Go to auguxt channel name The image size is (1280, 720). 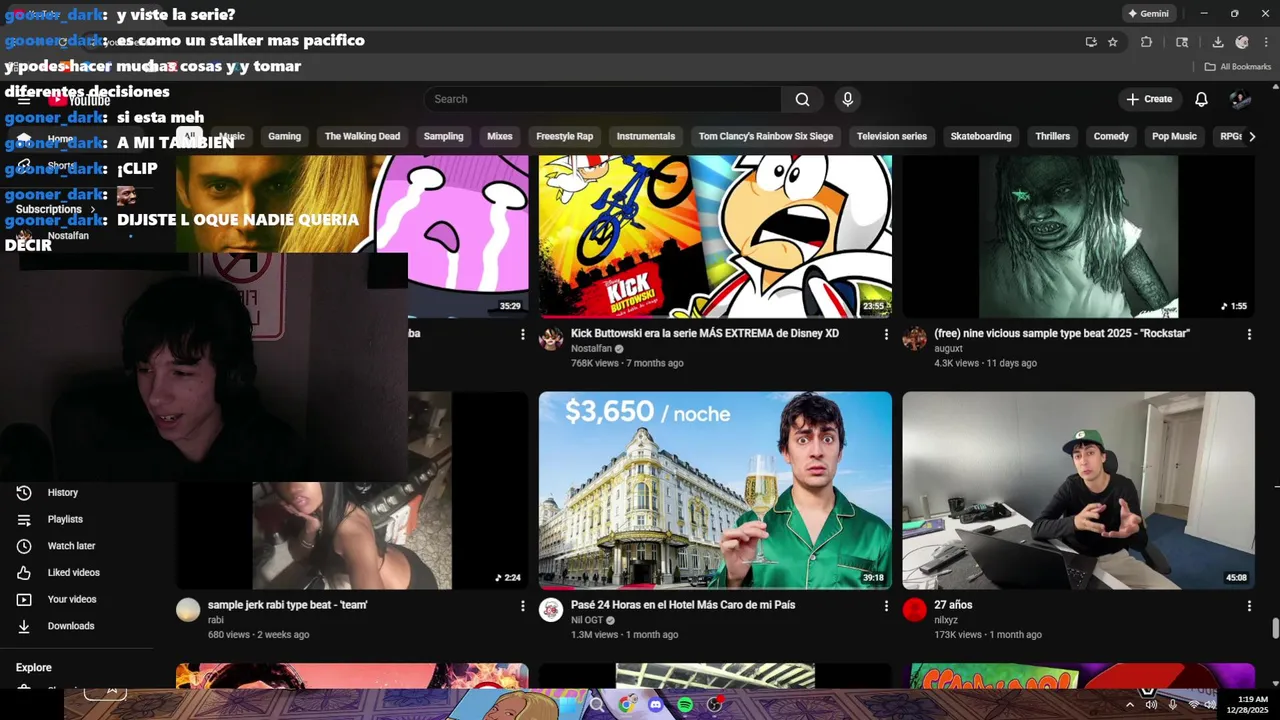[948, 349]
